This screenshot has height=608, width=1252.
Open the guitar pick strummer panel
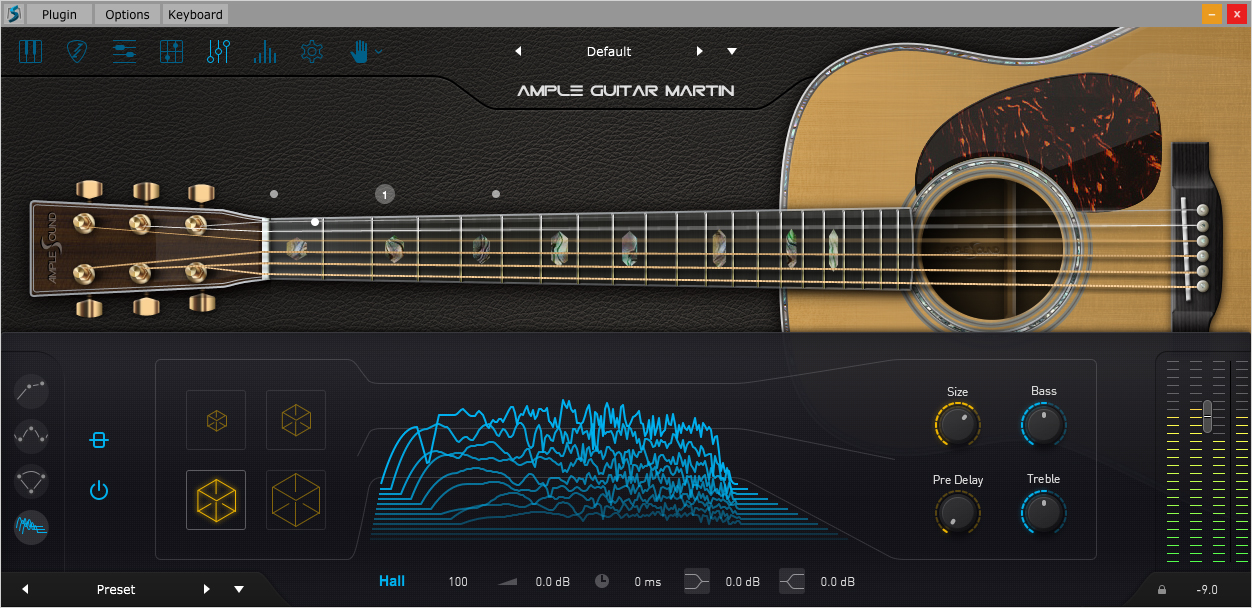click(77, 52)
